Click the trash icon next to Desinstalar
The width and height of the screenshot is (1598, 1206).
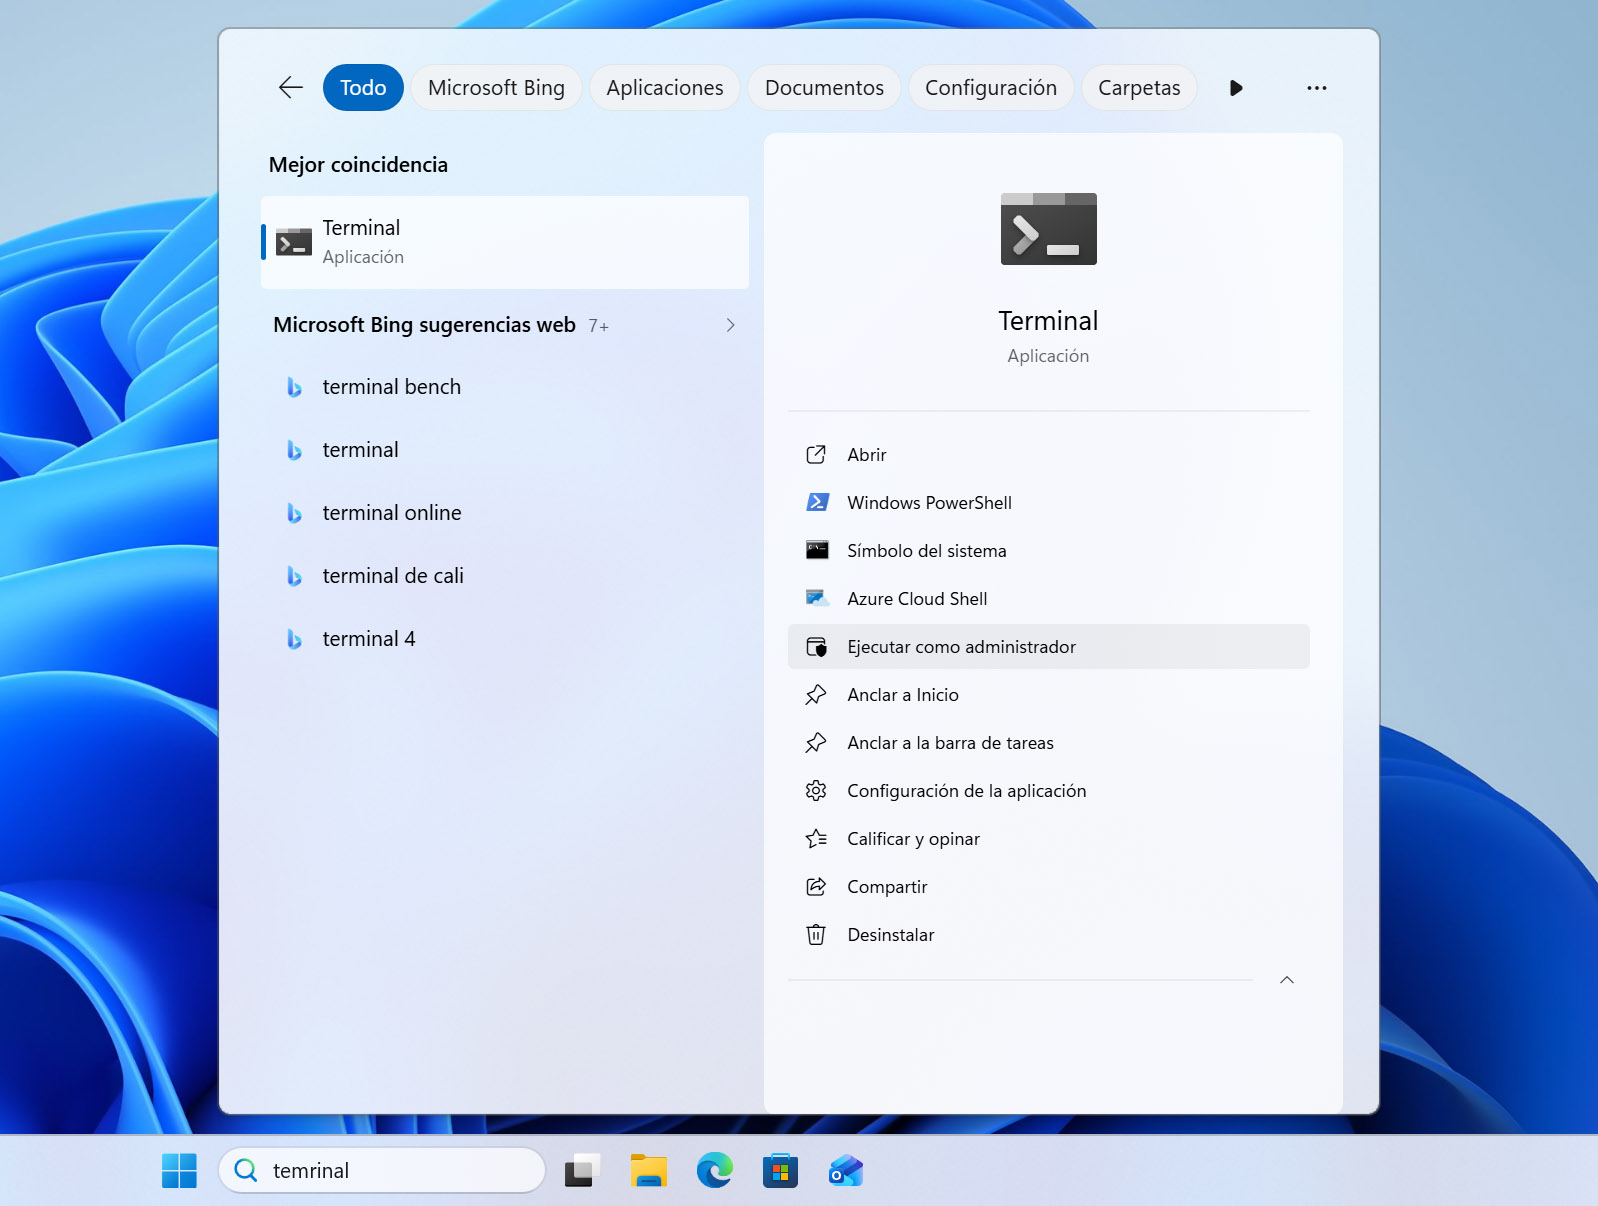tap(816, 935)
